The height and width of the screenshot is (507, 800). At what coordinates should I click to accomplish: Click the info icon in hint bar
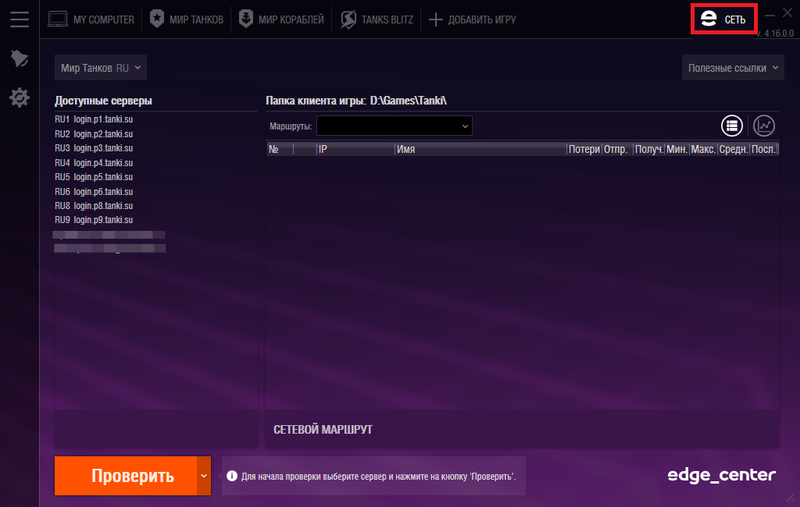click(232, 476)
